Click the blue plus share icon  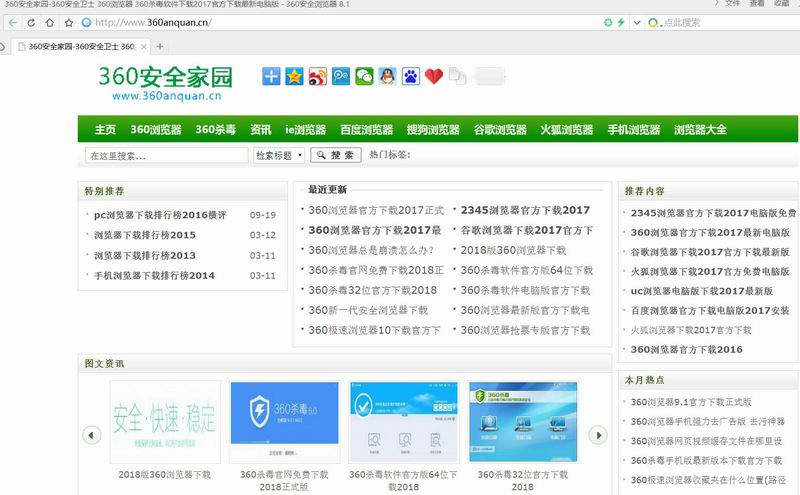click(271, 77)
